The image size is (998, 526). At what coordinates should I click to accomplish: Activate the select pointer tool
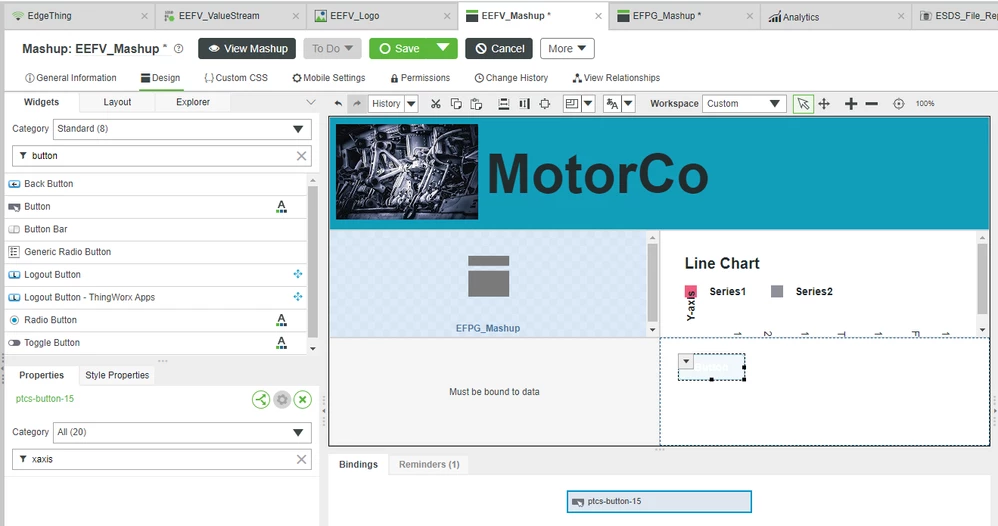click(803, 103)
